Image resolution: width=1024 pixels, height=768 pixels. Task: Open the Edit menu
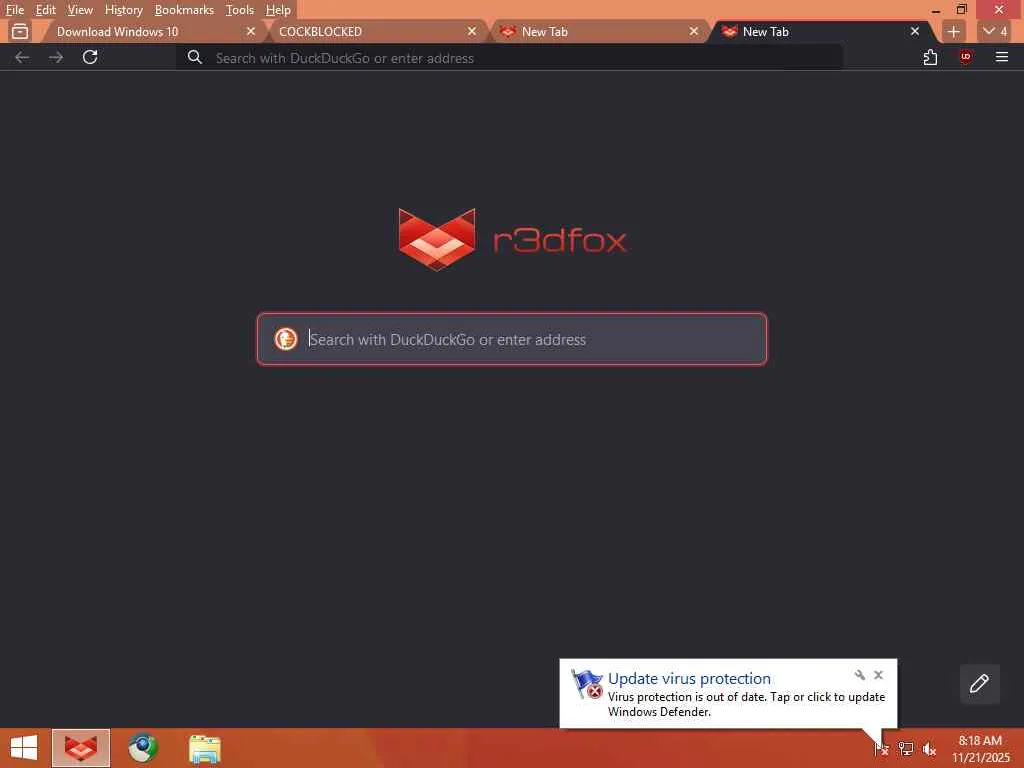point(45,10)
